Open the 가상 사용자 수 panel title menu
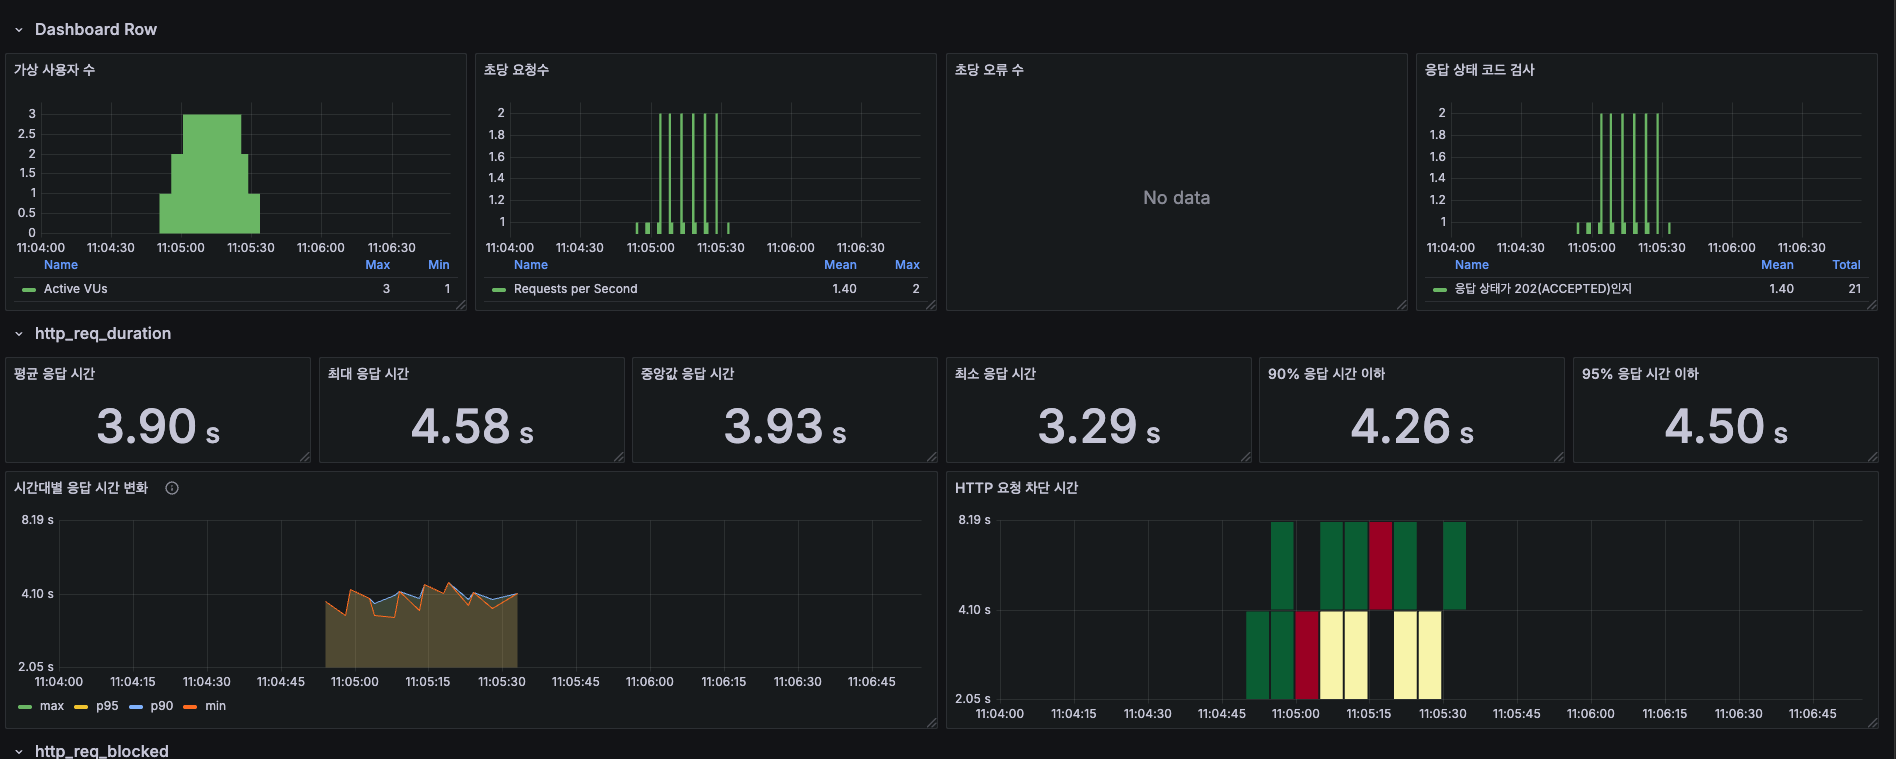 click(54, 69)
